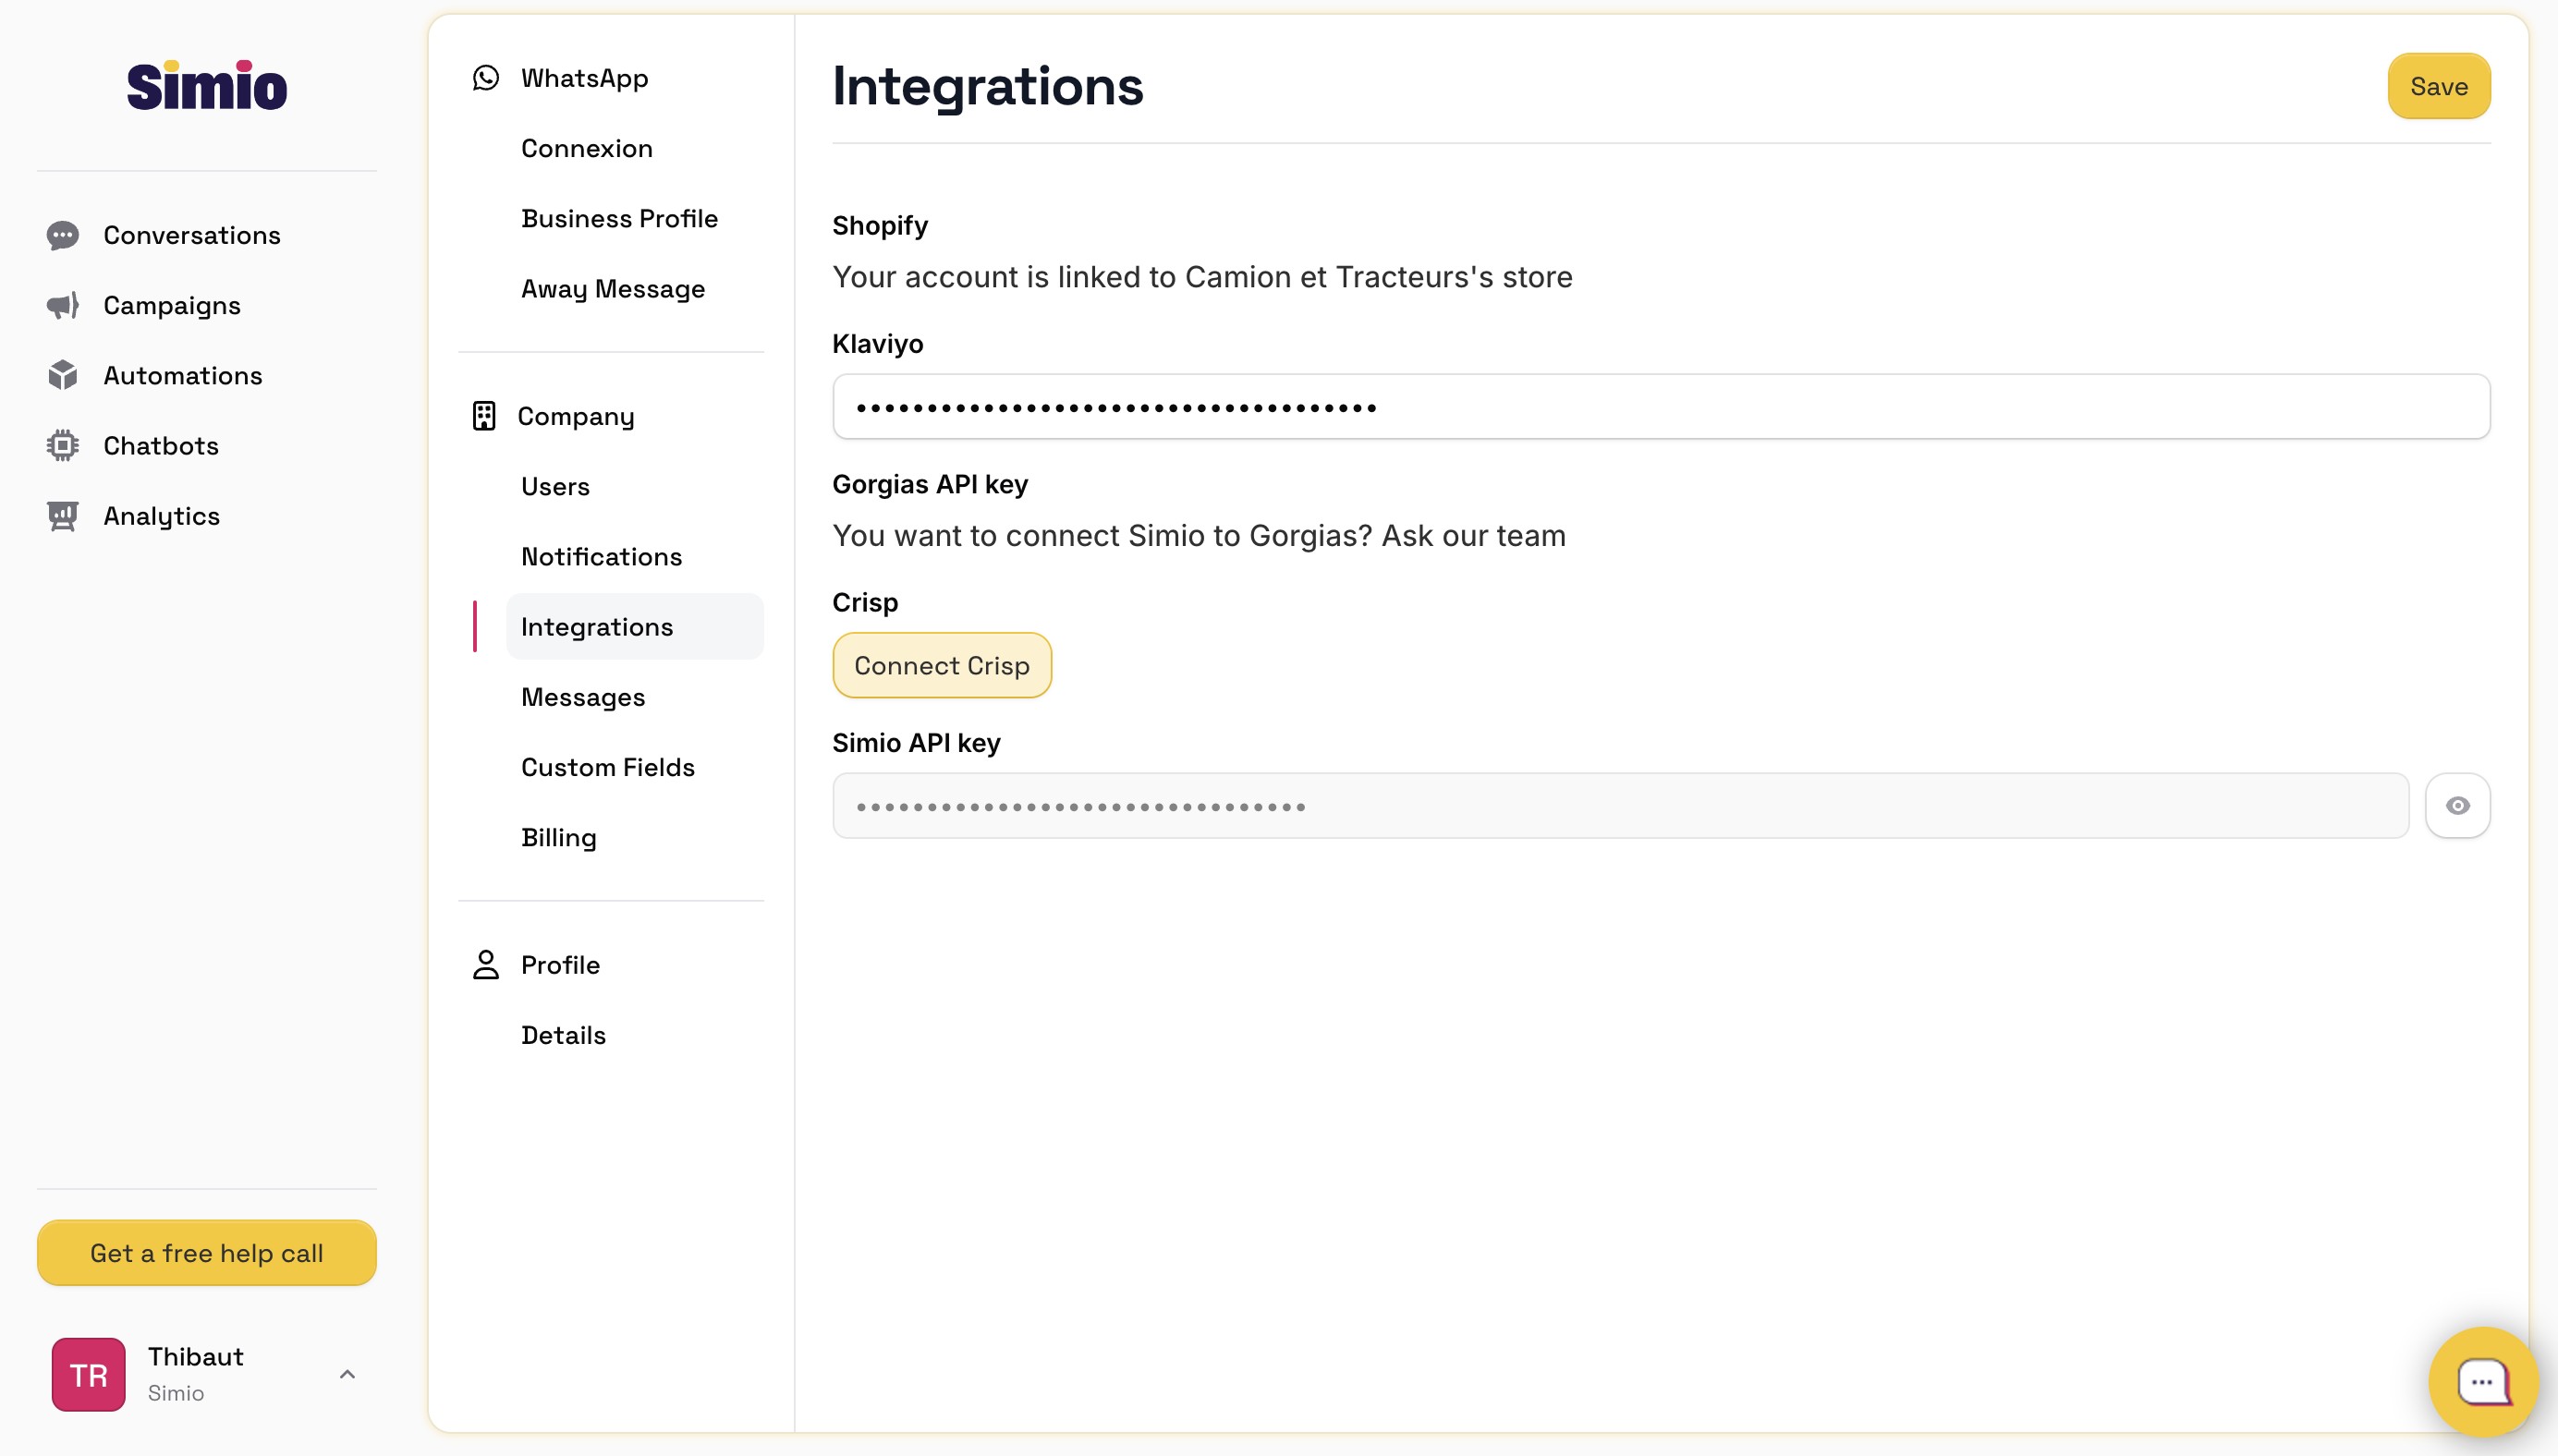The height and width of the screenshot is (1456, 2558).
Task: Open the live chat support widget
Action: coord(2482,1381)
